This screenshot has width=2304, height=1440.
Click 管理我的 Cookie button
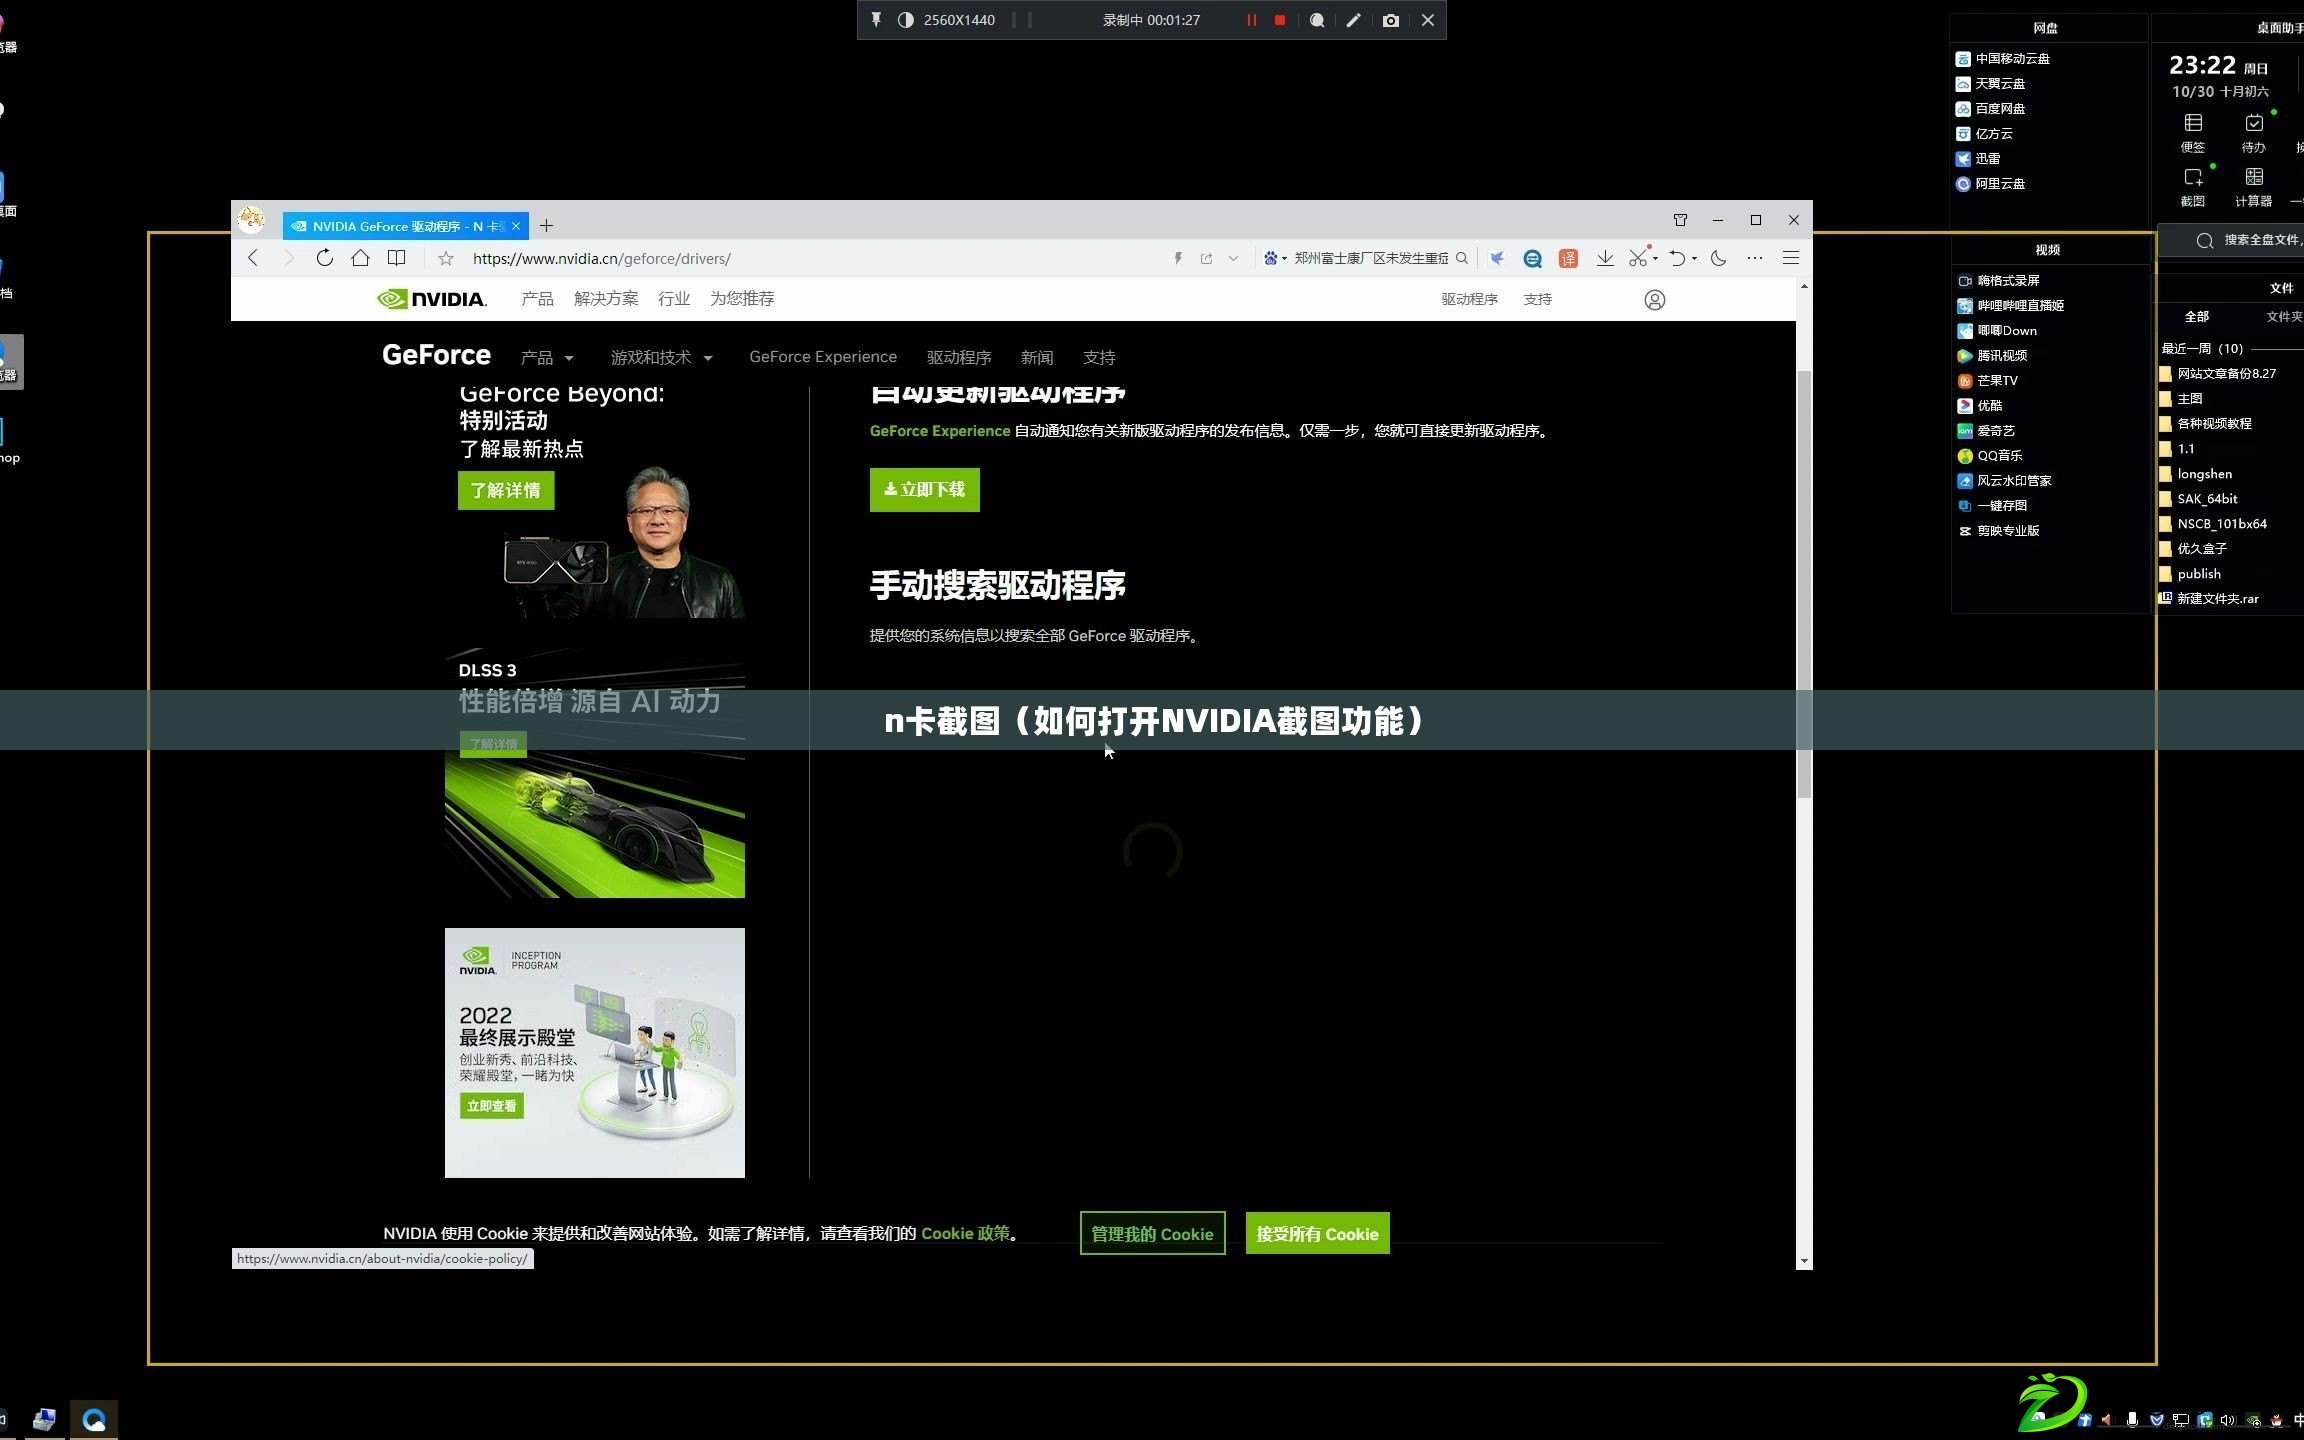[1152, 1234]
